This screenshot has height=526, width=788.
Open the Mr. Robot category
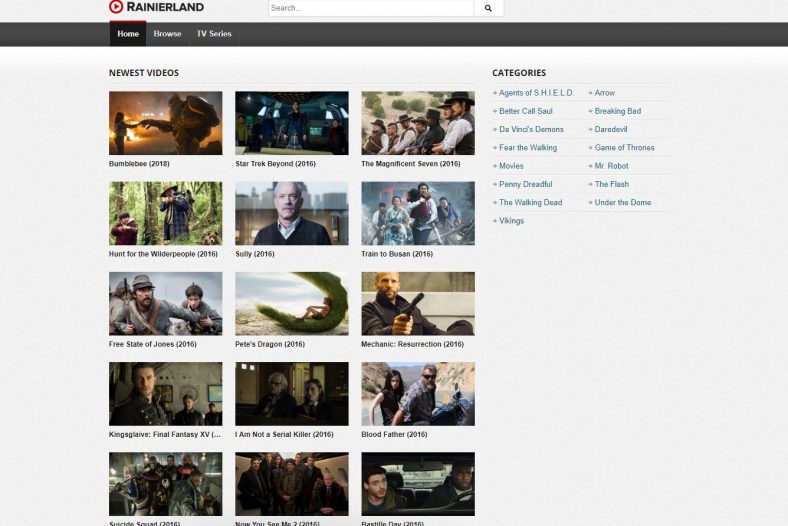pyautogui.click(x=611, y=166)
